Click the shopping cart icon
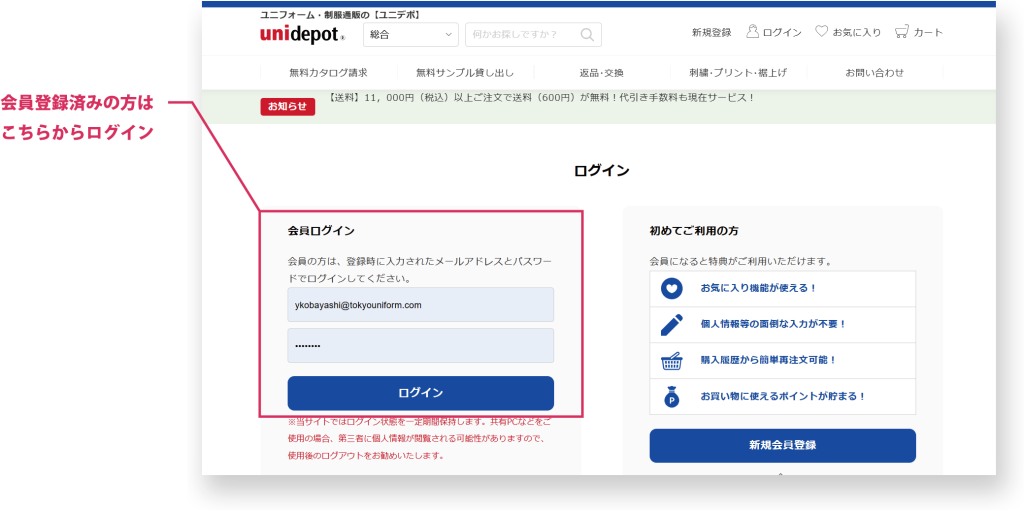The height and width of the screenshot is (510, 1024). pos(901,32)
